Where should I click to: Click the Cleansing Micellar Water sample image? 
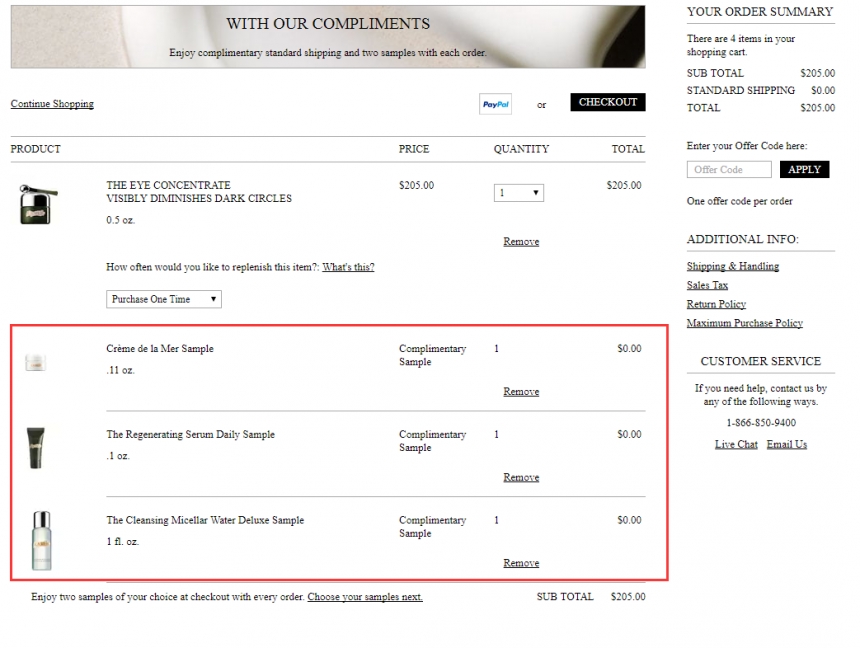click(x=40, y=540)
